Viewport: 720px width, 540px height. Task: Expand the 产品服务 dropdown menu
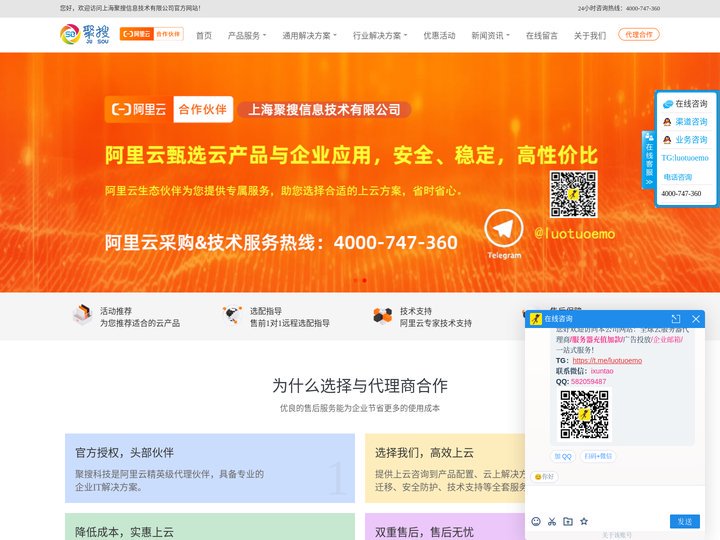coord(247,35)
